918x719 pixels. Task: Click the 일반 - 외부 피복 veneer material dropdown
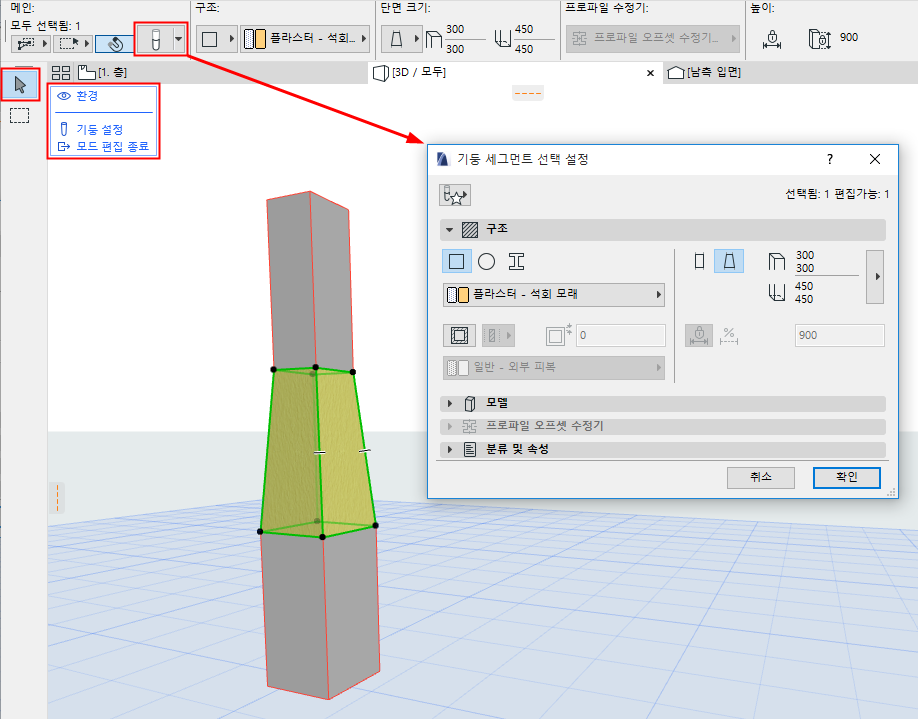coord(554,368)
